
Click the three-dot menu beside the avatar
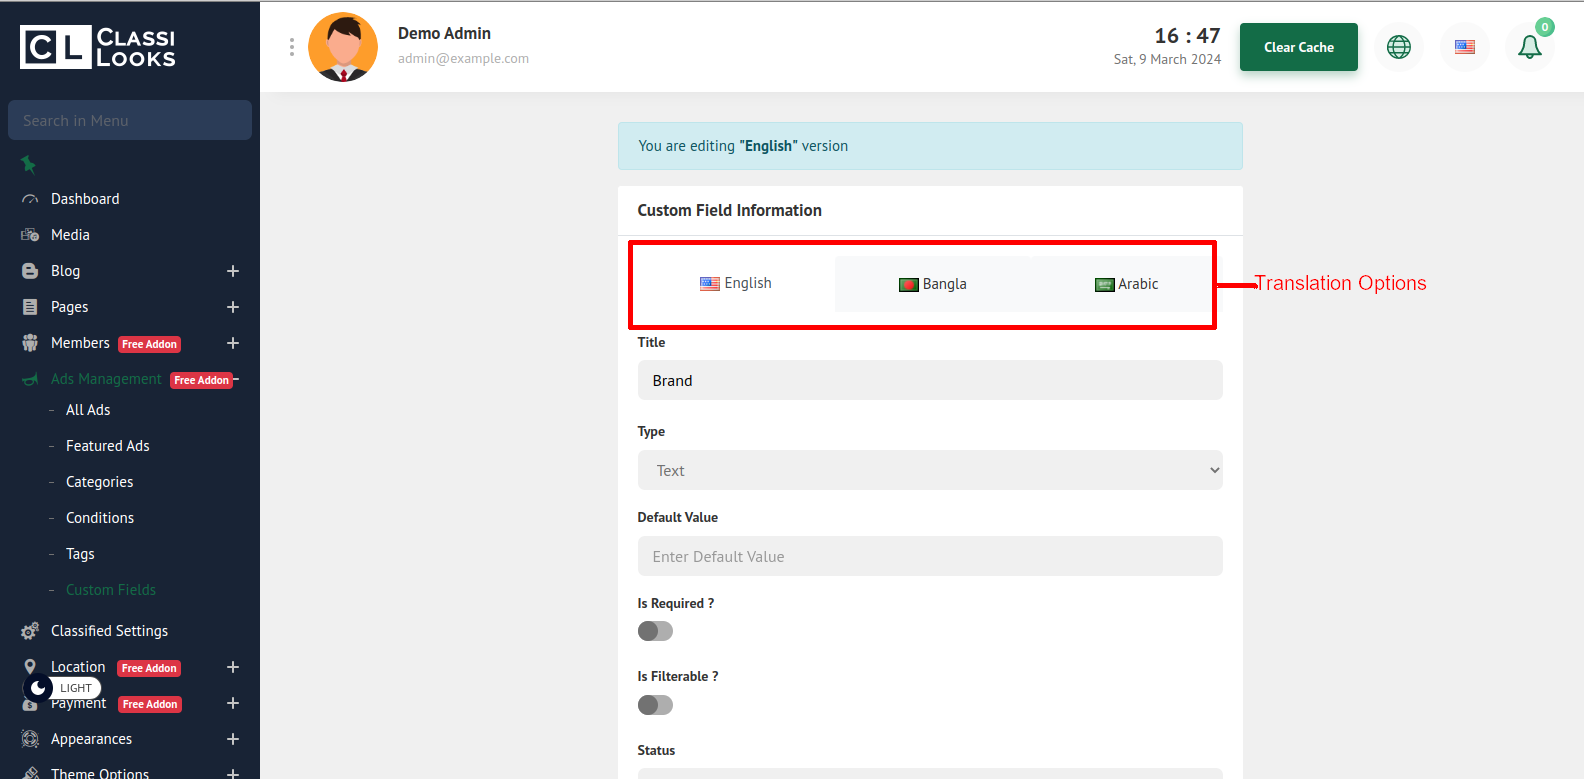[291, 47]
